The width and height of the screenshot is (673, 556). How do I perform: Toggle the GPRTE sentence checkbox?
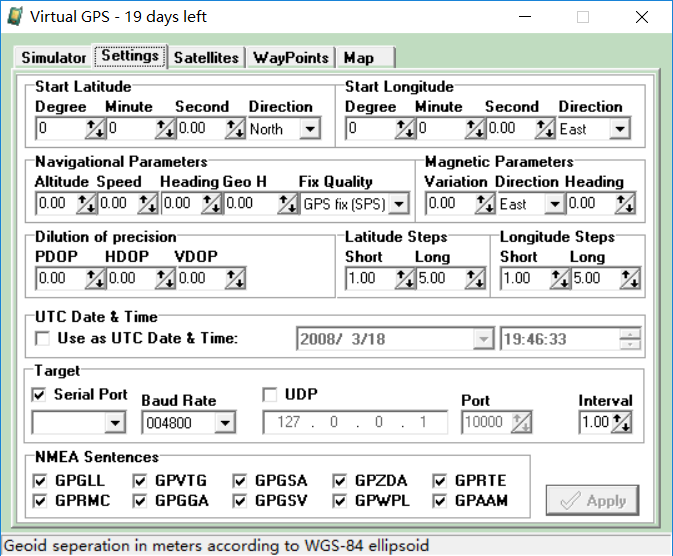[440, 481]
